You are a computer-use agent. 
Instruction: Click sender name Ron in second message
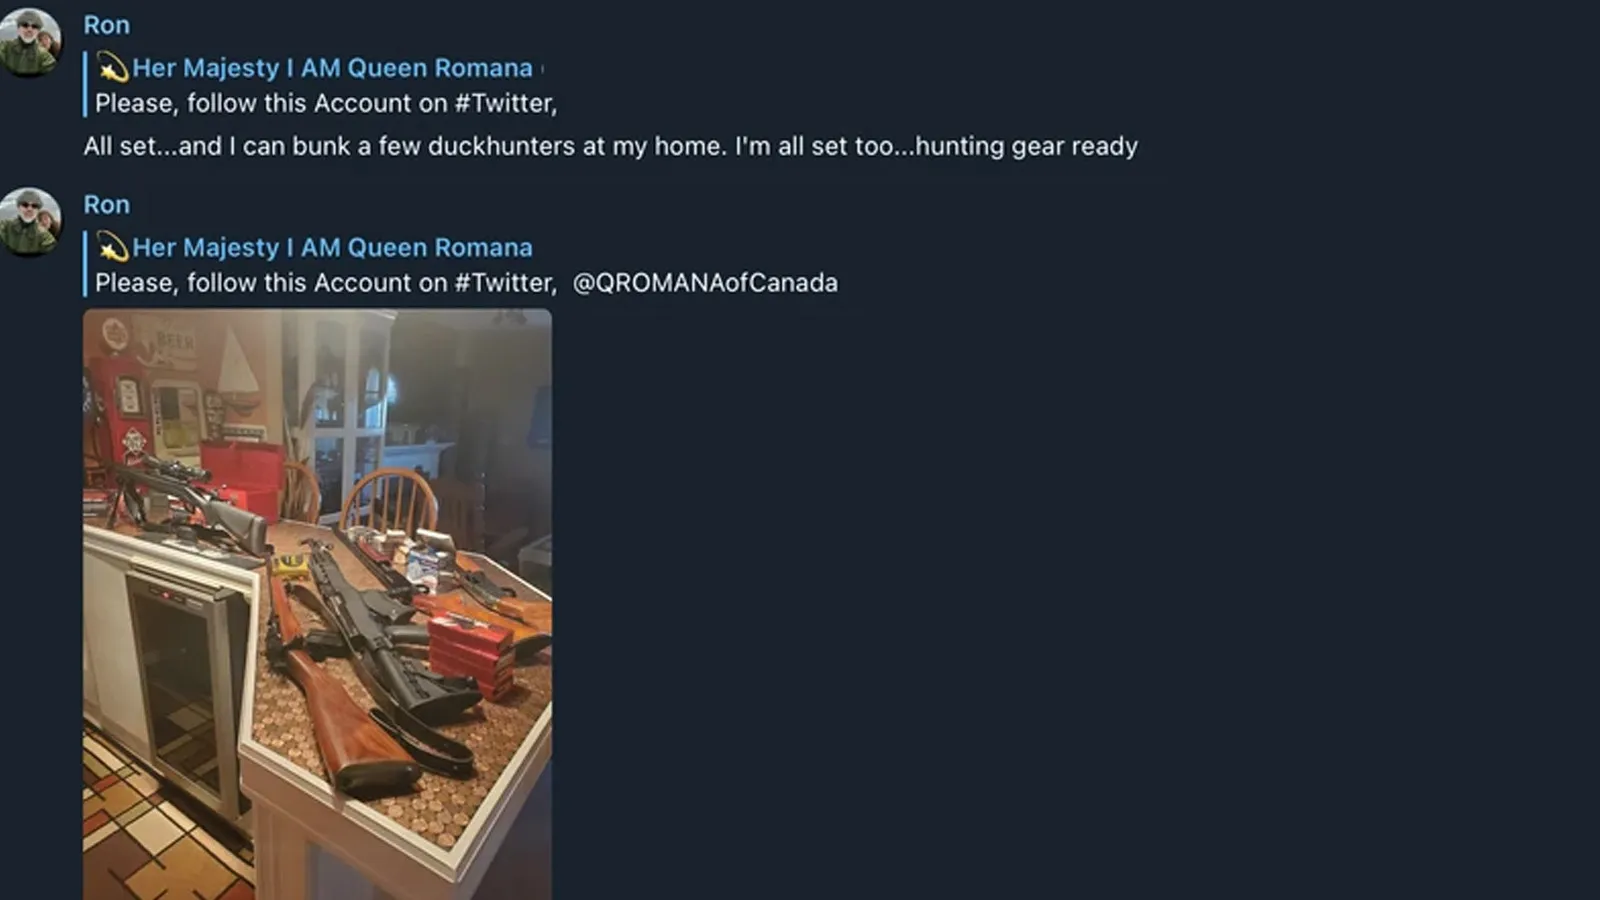click(106, 205)
